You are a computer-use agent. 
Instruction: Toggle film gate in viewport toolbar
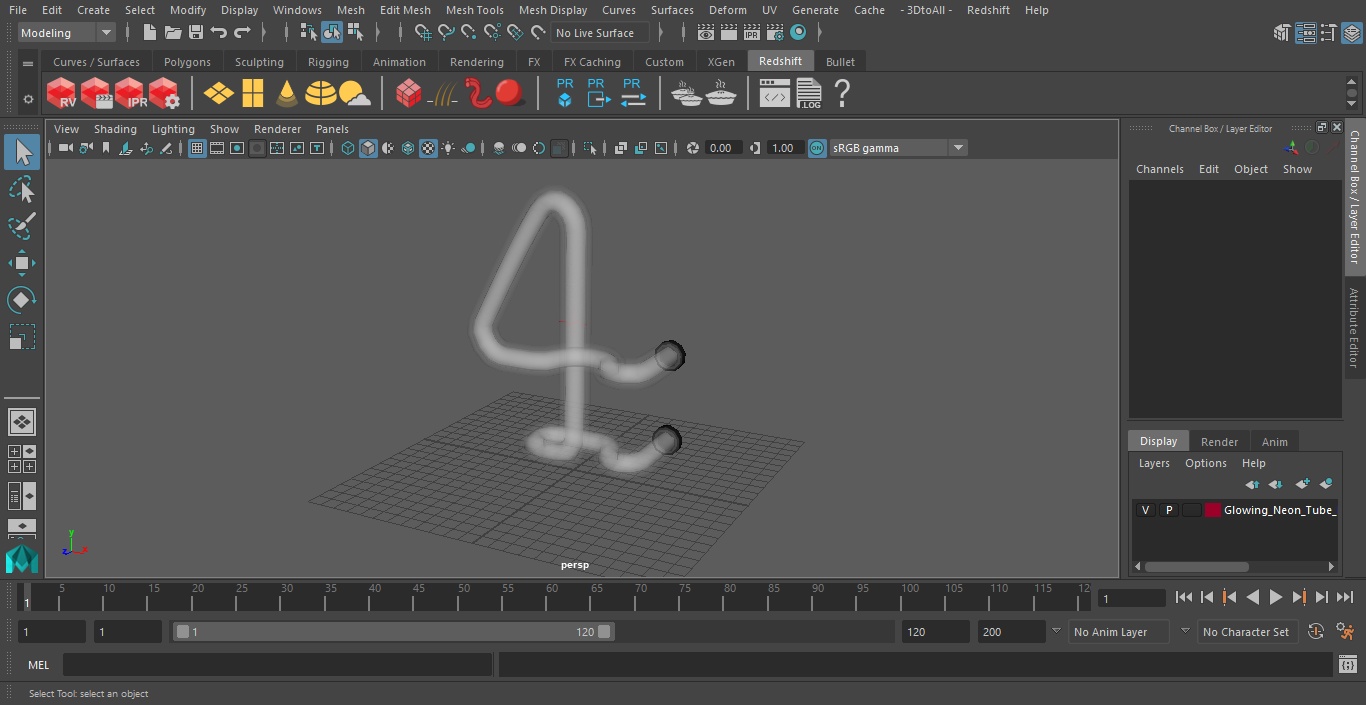[x=217, y=148]
